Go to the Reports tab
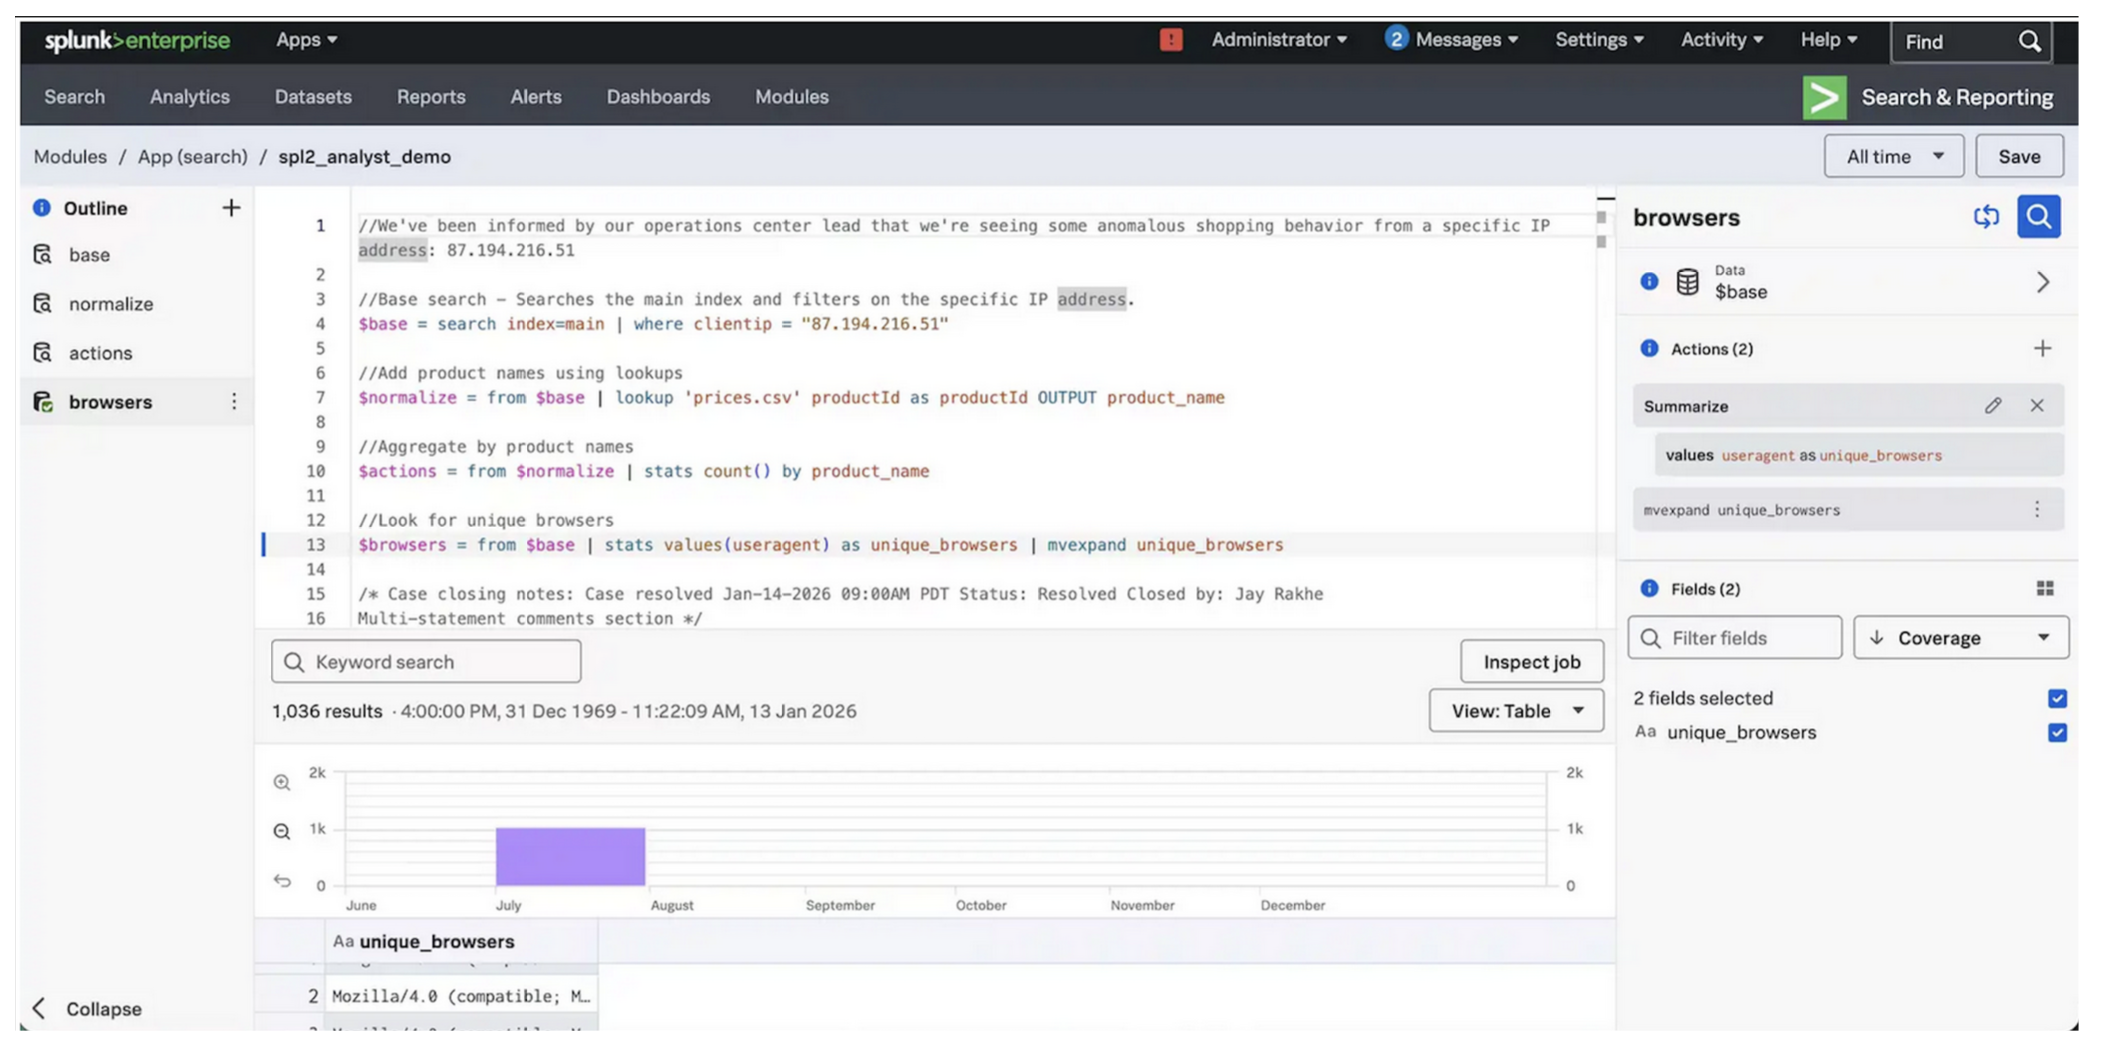Screen dimensions: 2108x1060 [x=431, y=97]
